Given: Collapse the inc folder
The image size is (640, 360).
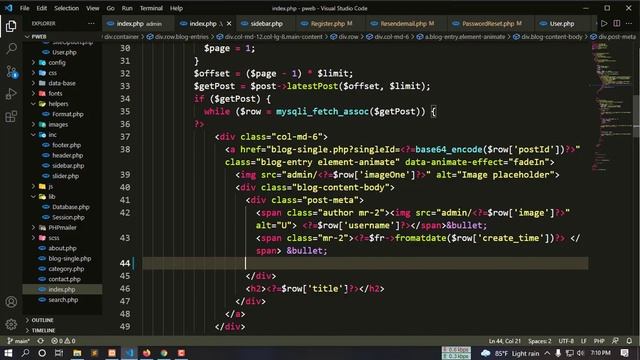Looking at the screenshot, I should tap(52, 135).
